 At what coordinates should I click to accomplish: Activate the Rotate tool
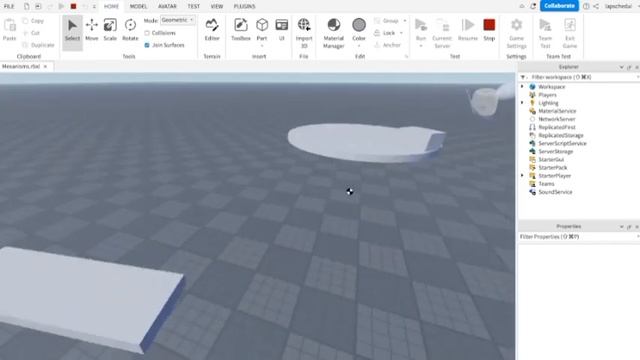(x=130, y=29)
